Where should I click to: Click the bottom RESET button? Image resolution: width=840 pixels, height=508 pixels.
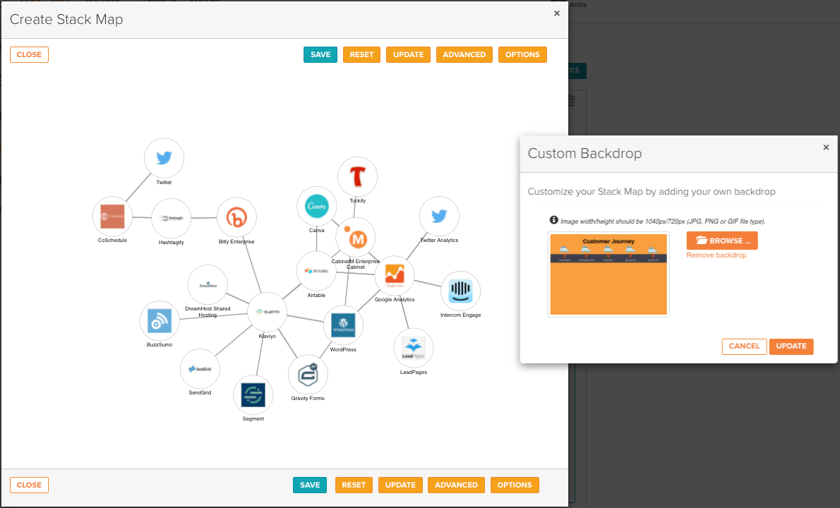(x=354, y=485)
